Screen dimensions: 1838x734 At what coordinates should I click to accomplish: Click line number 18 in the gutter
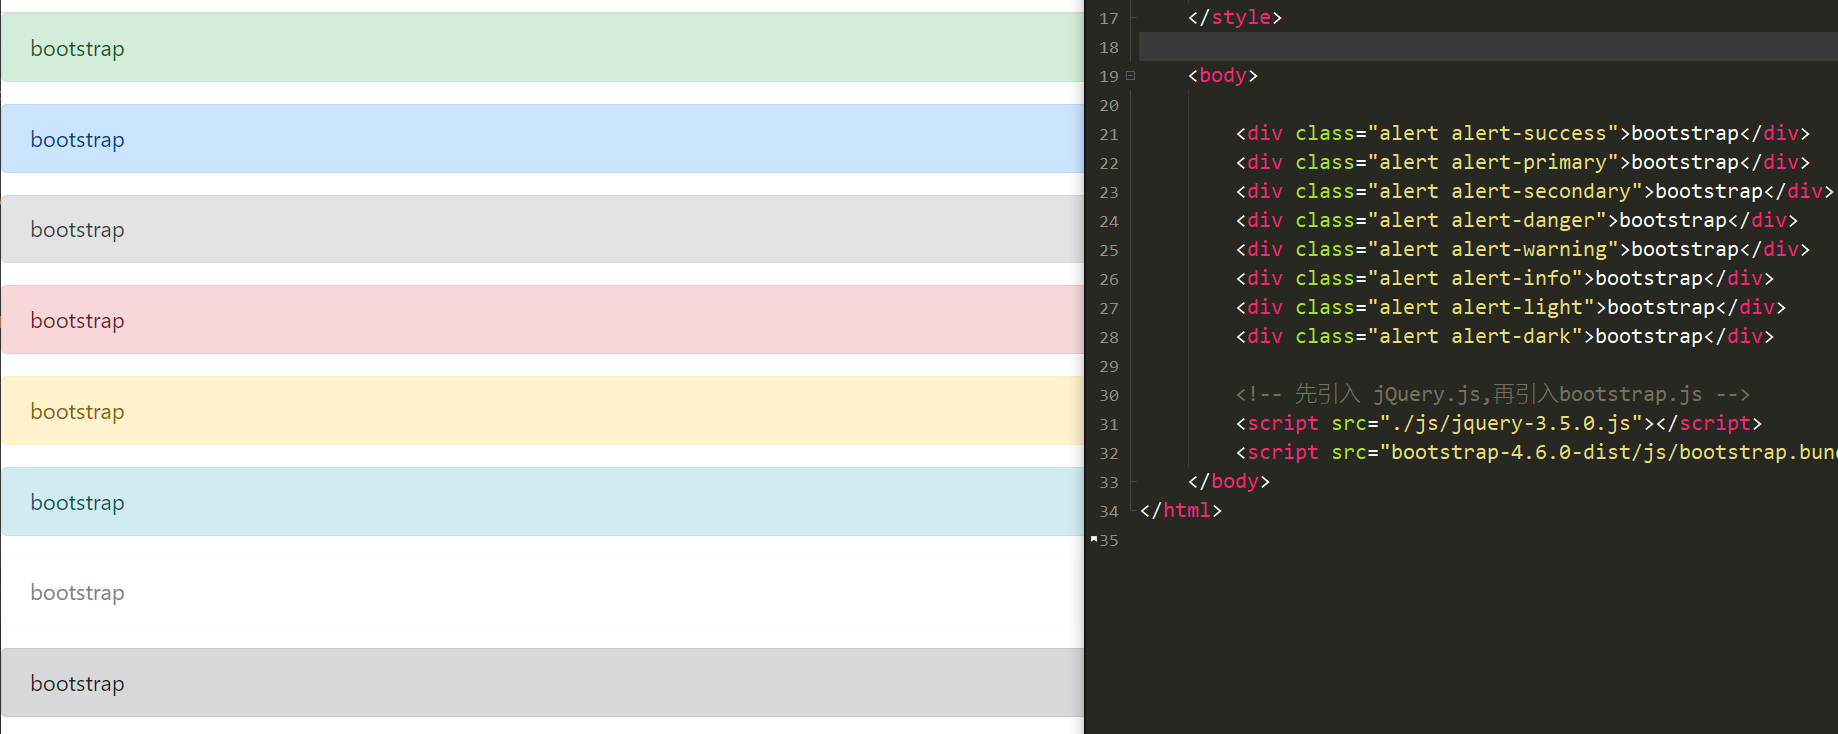point(1109,47)
